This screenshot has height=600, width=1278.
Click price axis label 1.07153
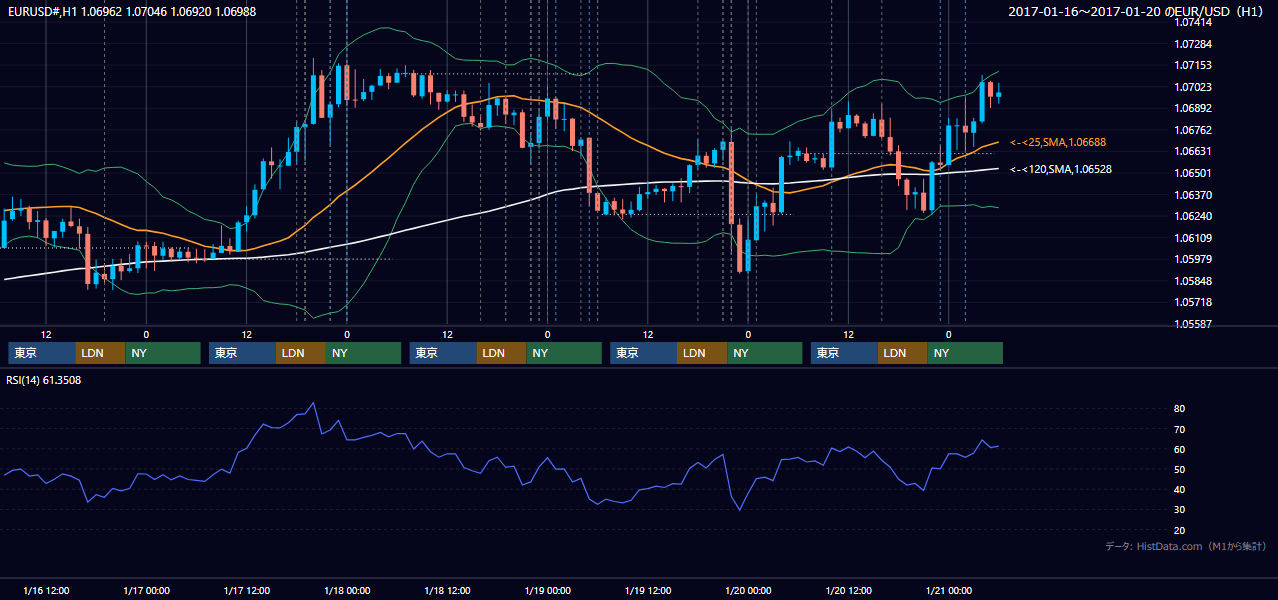click(x=1193, y=65)
